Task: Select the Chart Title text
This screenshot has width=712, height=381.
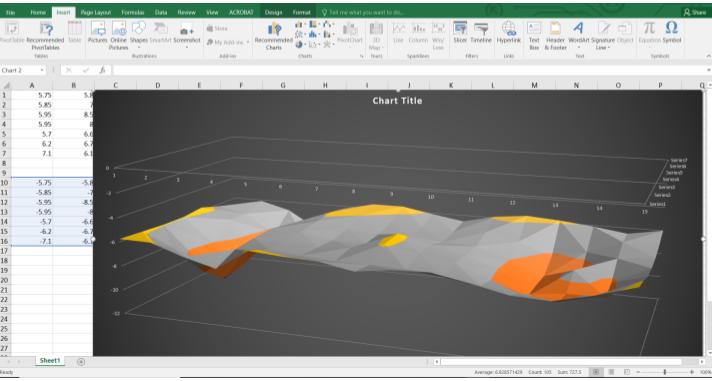Action: (x=397, y=101)
